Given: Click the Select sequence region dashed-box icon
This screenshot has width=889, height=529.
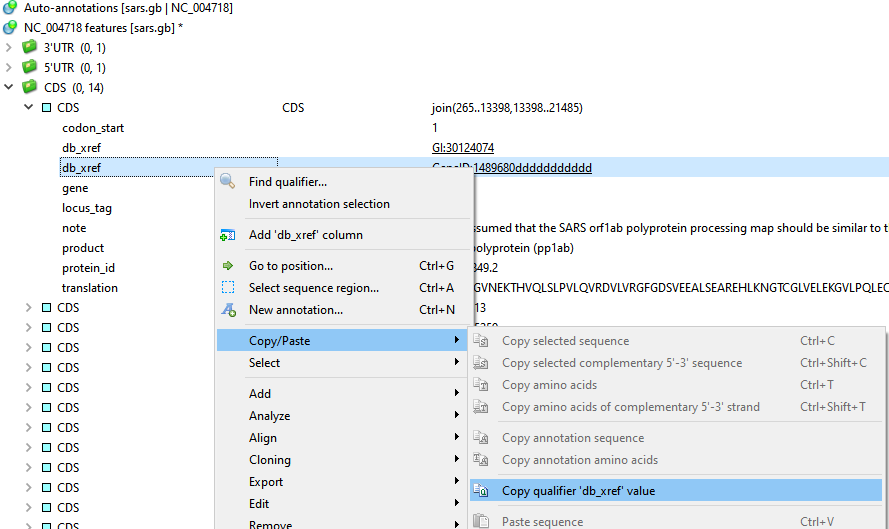Looking at the screenshot, I should point(228,287).
